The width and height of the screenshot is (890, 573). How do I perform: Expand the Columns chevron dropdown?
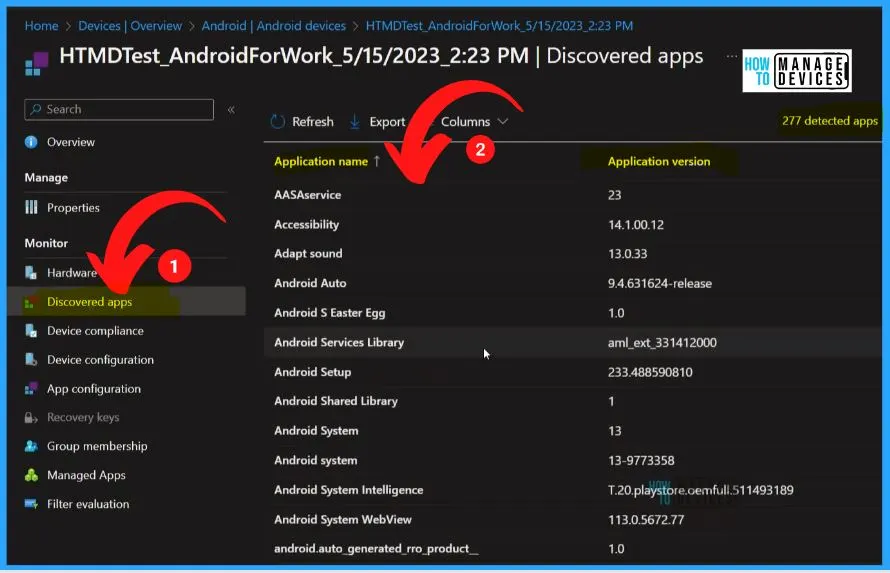(503, 121)
